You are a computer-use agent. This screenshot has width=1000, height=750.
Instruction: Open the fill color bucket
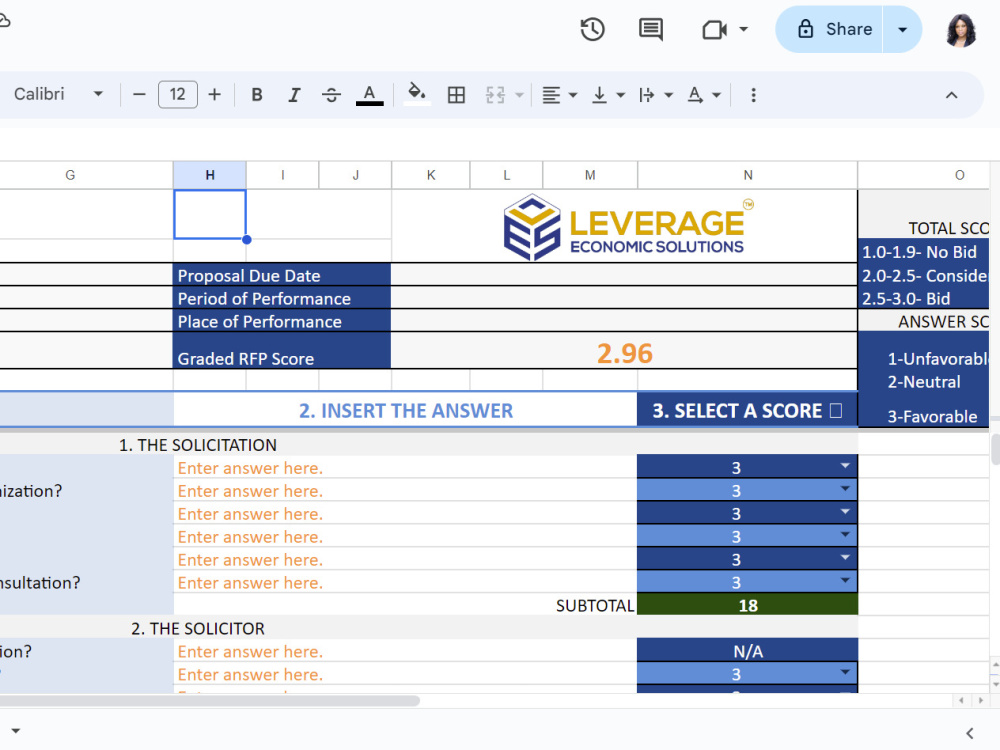click(417, 93)
